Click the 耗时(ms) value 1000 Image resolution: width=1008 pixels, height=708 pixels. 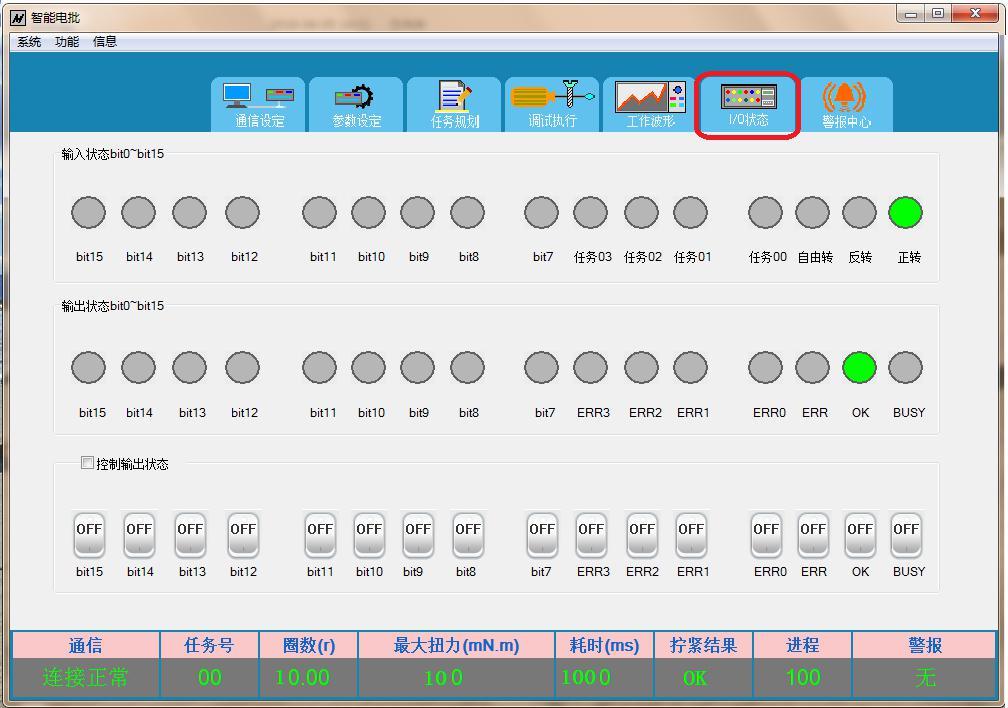pyautogui.click(x=586, y=677)
